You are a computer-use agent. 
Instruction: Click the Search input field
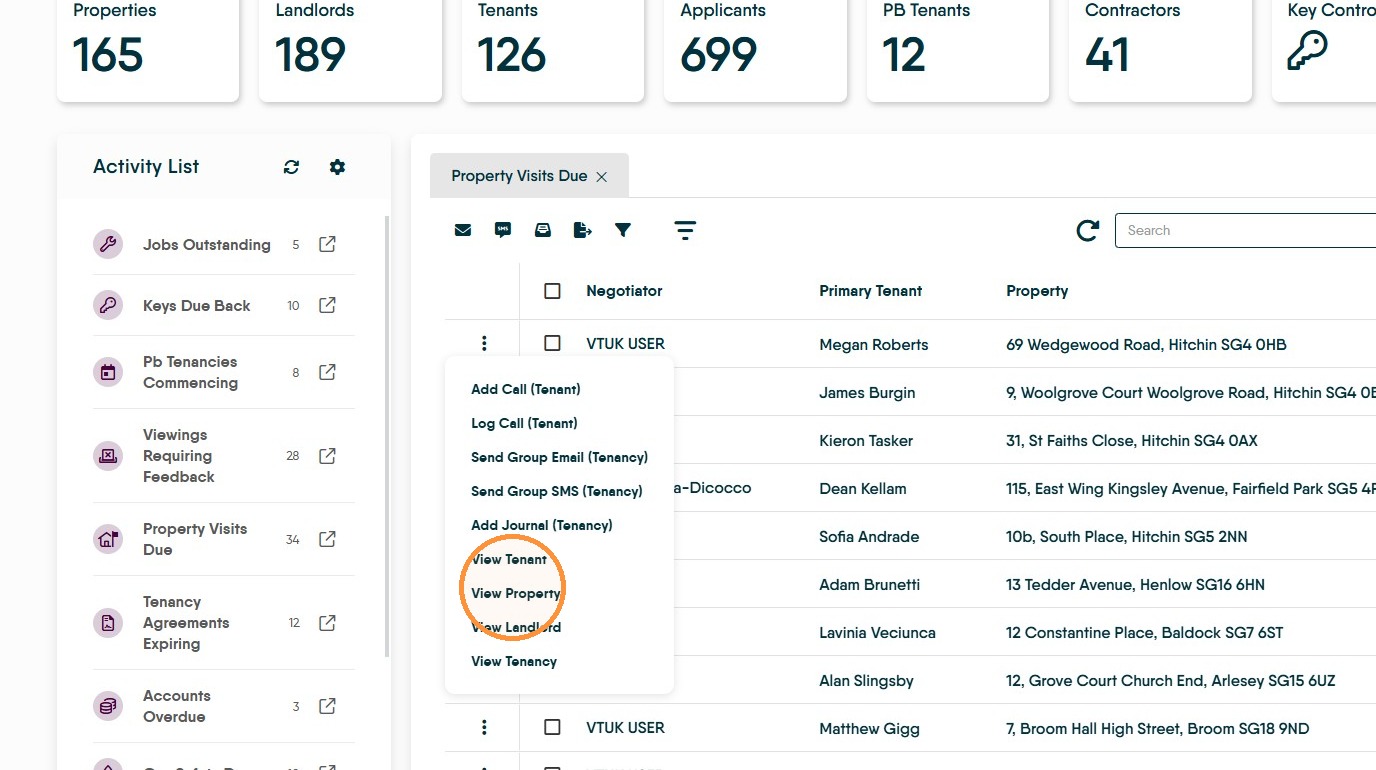tap(1245, 230)
